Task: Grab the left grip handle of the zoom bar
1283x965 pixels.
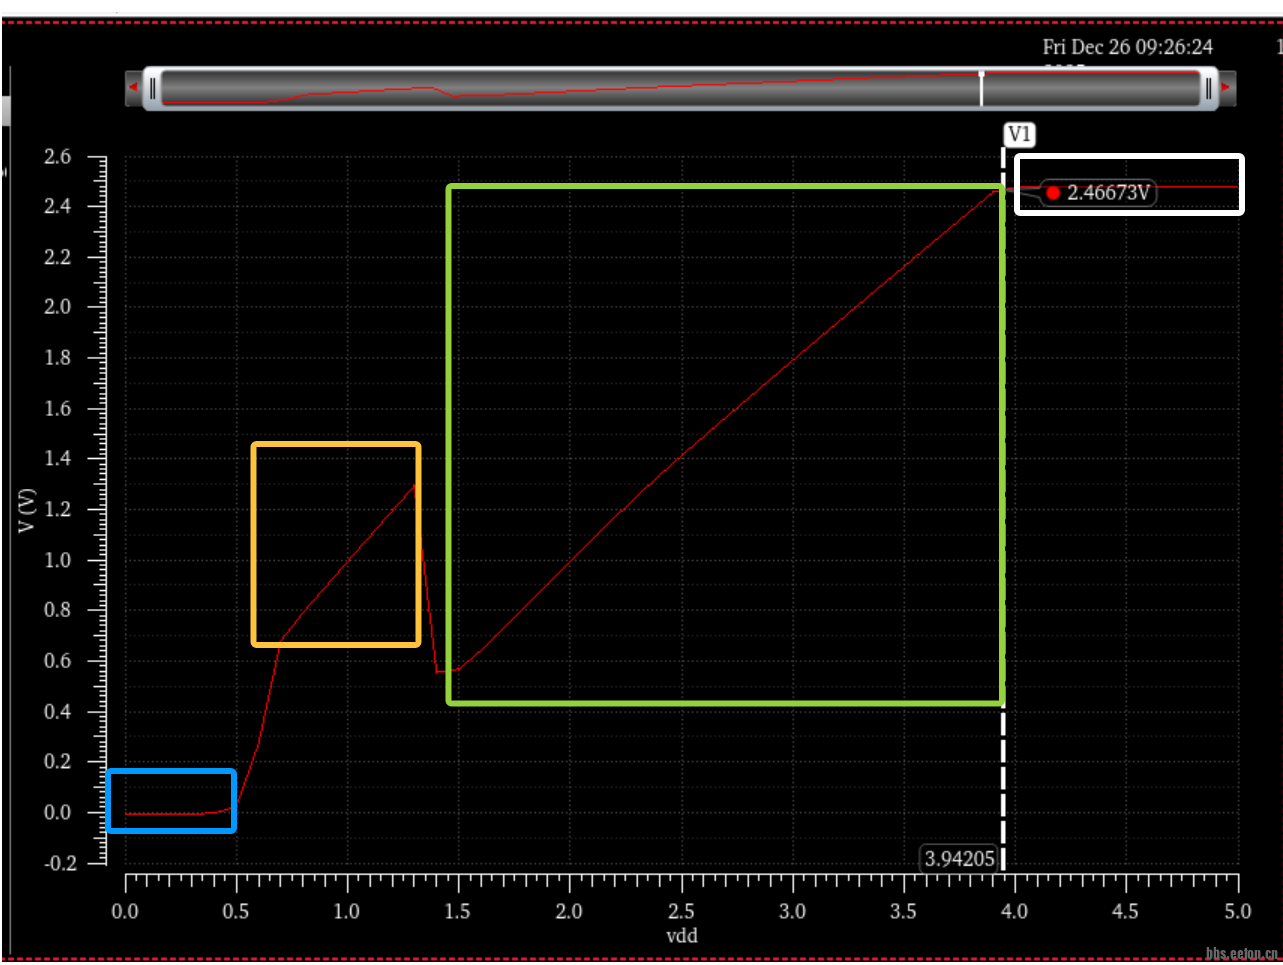Action: pos(152,88)
